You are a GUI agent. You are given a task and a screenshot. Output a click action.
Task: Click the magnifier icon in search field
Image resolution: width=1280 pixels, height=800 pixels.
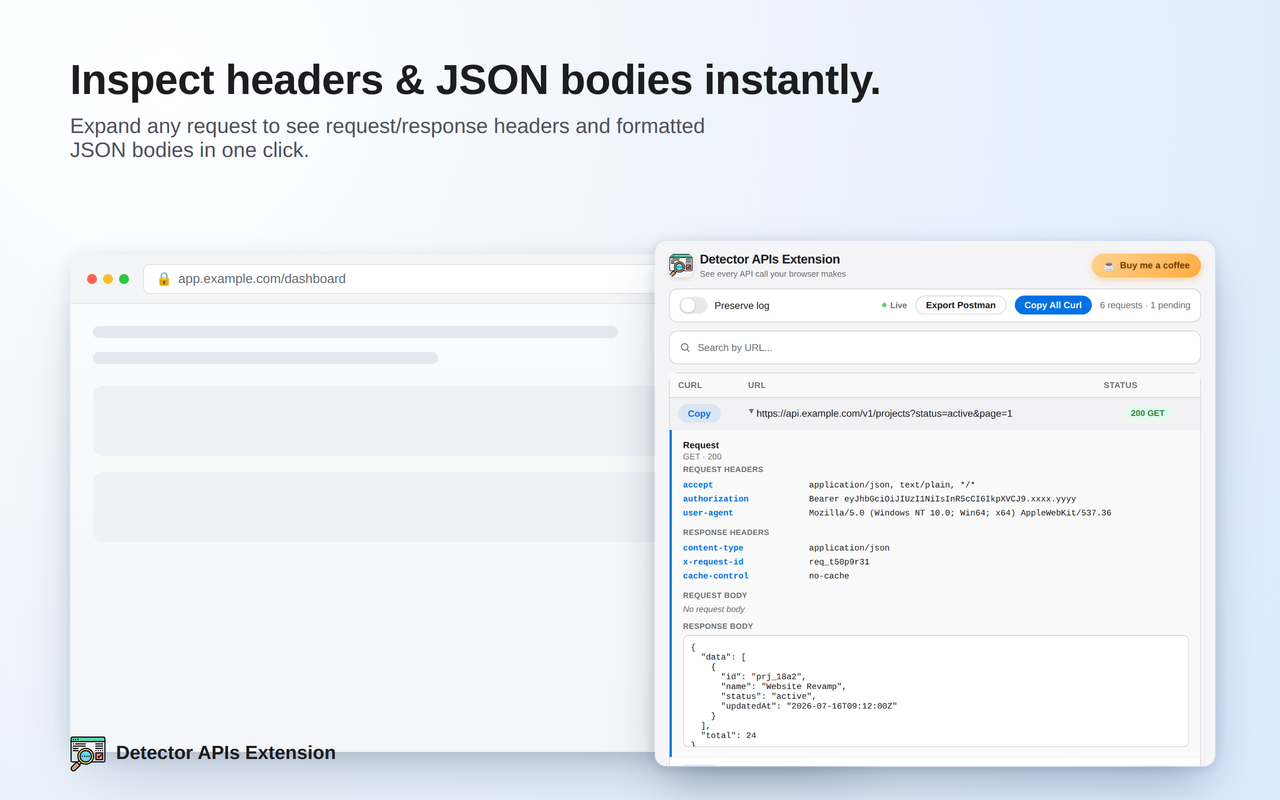tap(685, 348)
